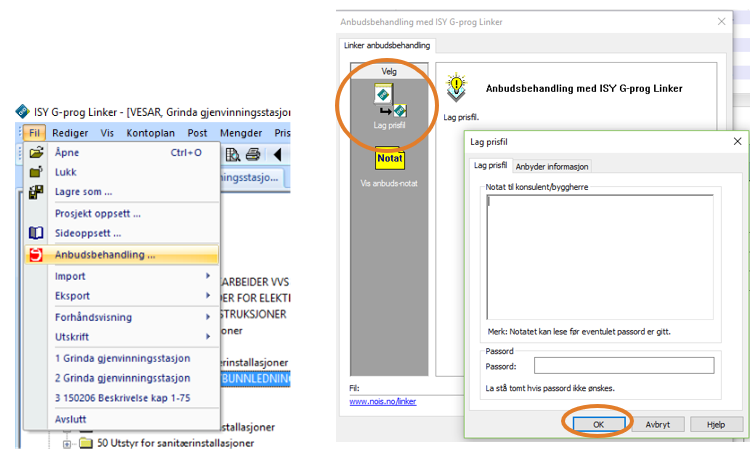The width and height of the screenshot is (754, 451).
Task: Open recent file 1 Grinda gjenvinningsstasjon
Action: coord(122,358)
